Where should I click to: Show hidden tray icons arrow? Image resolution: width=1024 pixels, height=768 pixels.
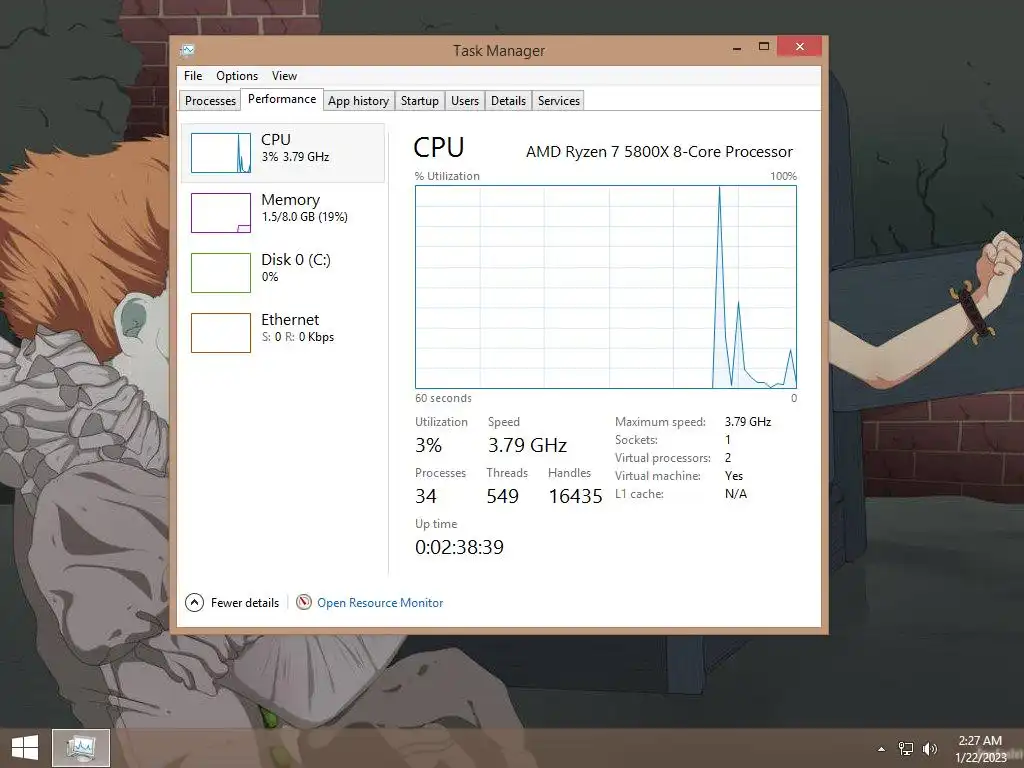(x=881, y=749)
